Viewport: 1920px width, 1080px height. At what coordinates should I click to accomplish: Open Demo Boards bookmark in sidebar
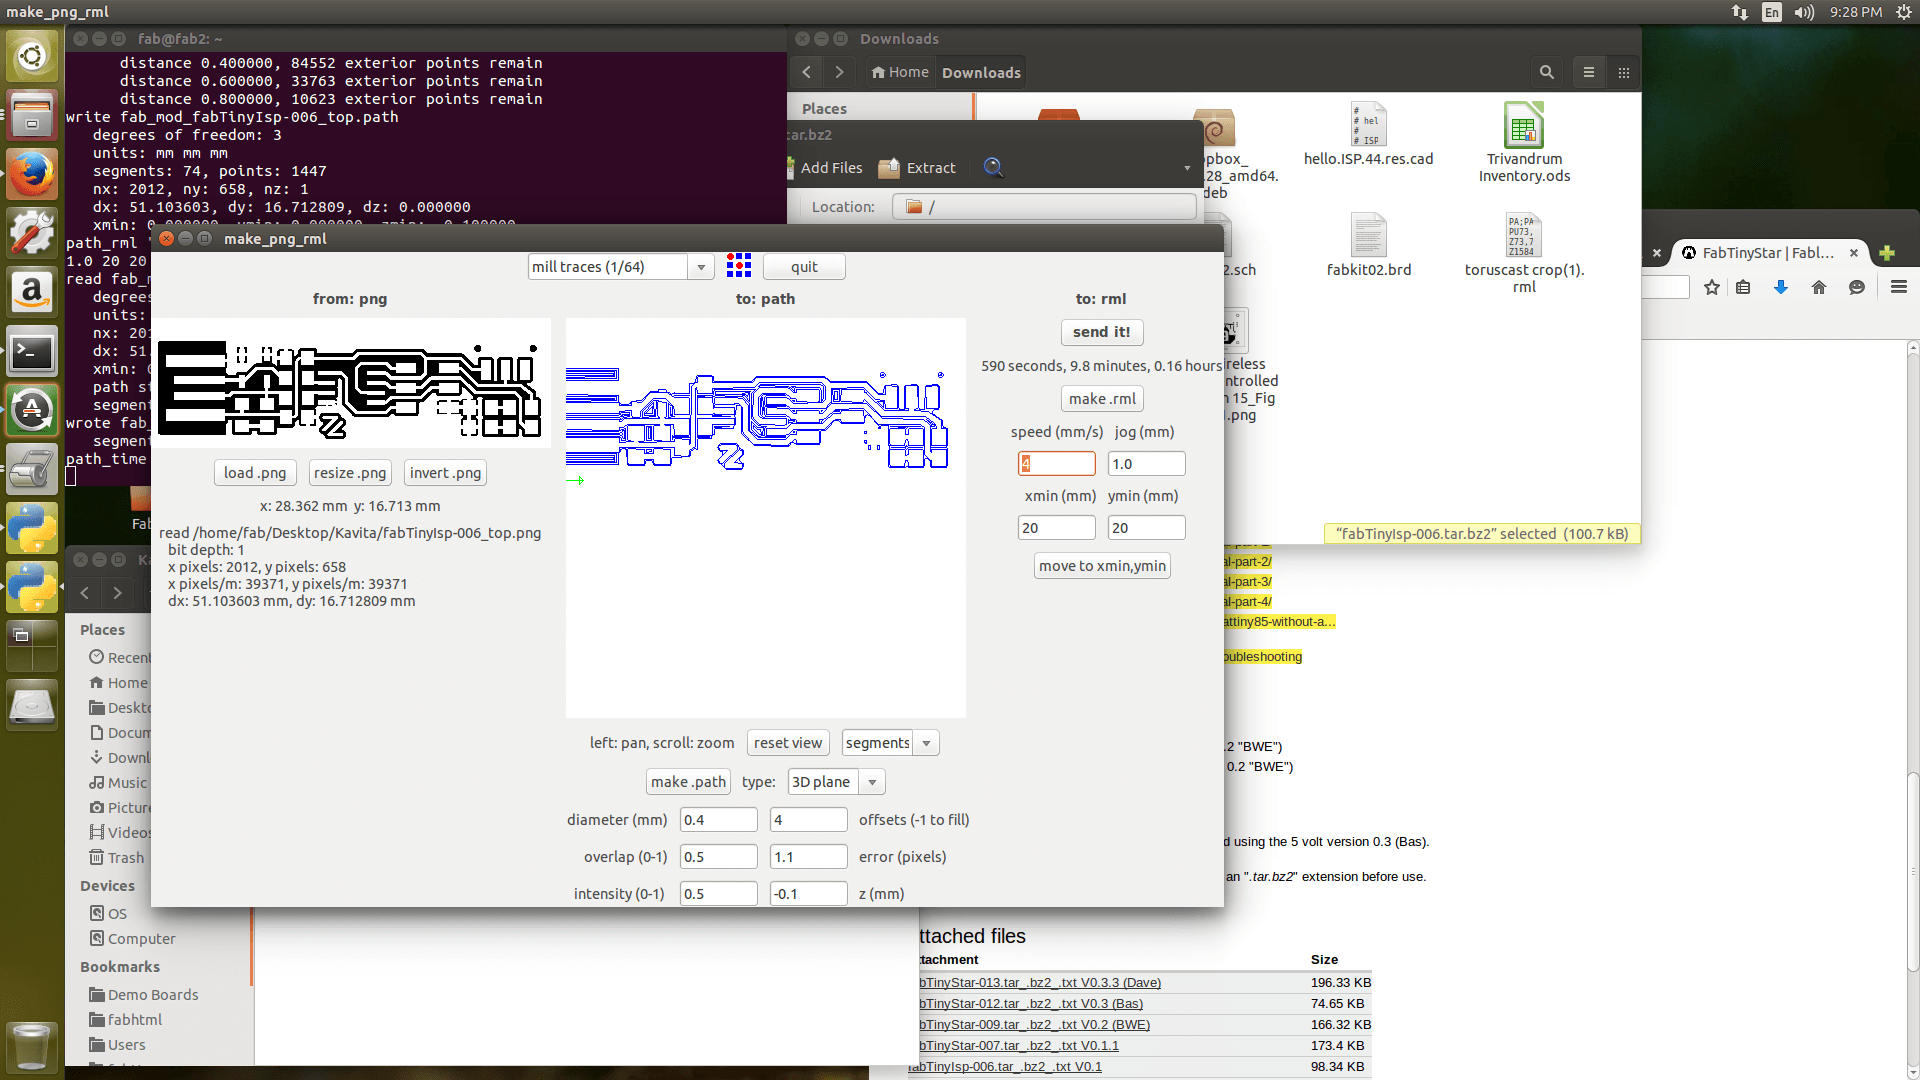(x=153, y=995)
